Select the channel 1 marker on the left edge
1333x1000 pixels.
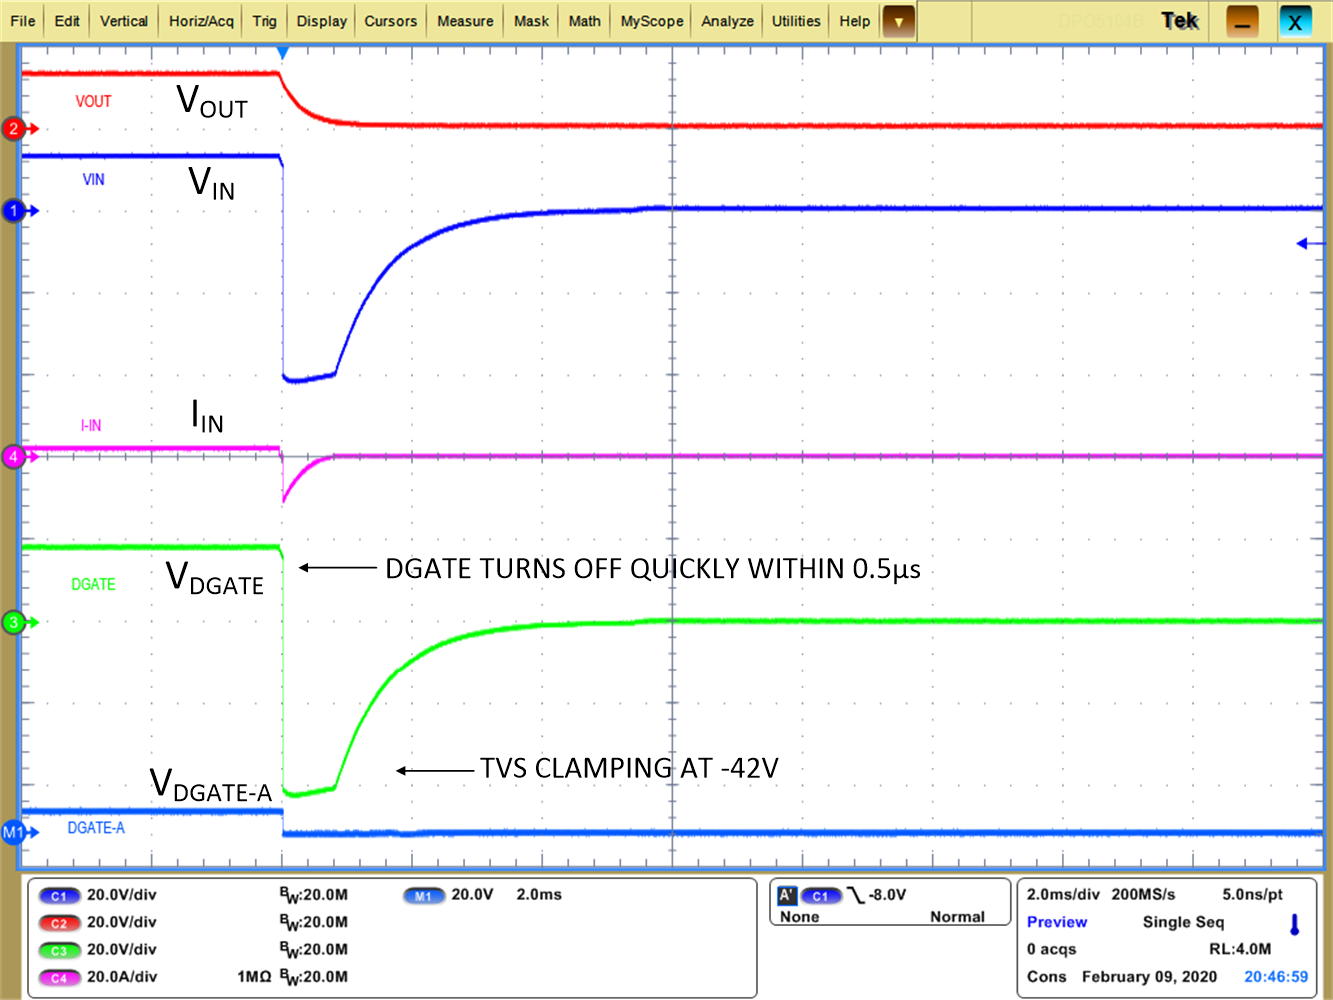[x=13, y=211]
